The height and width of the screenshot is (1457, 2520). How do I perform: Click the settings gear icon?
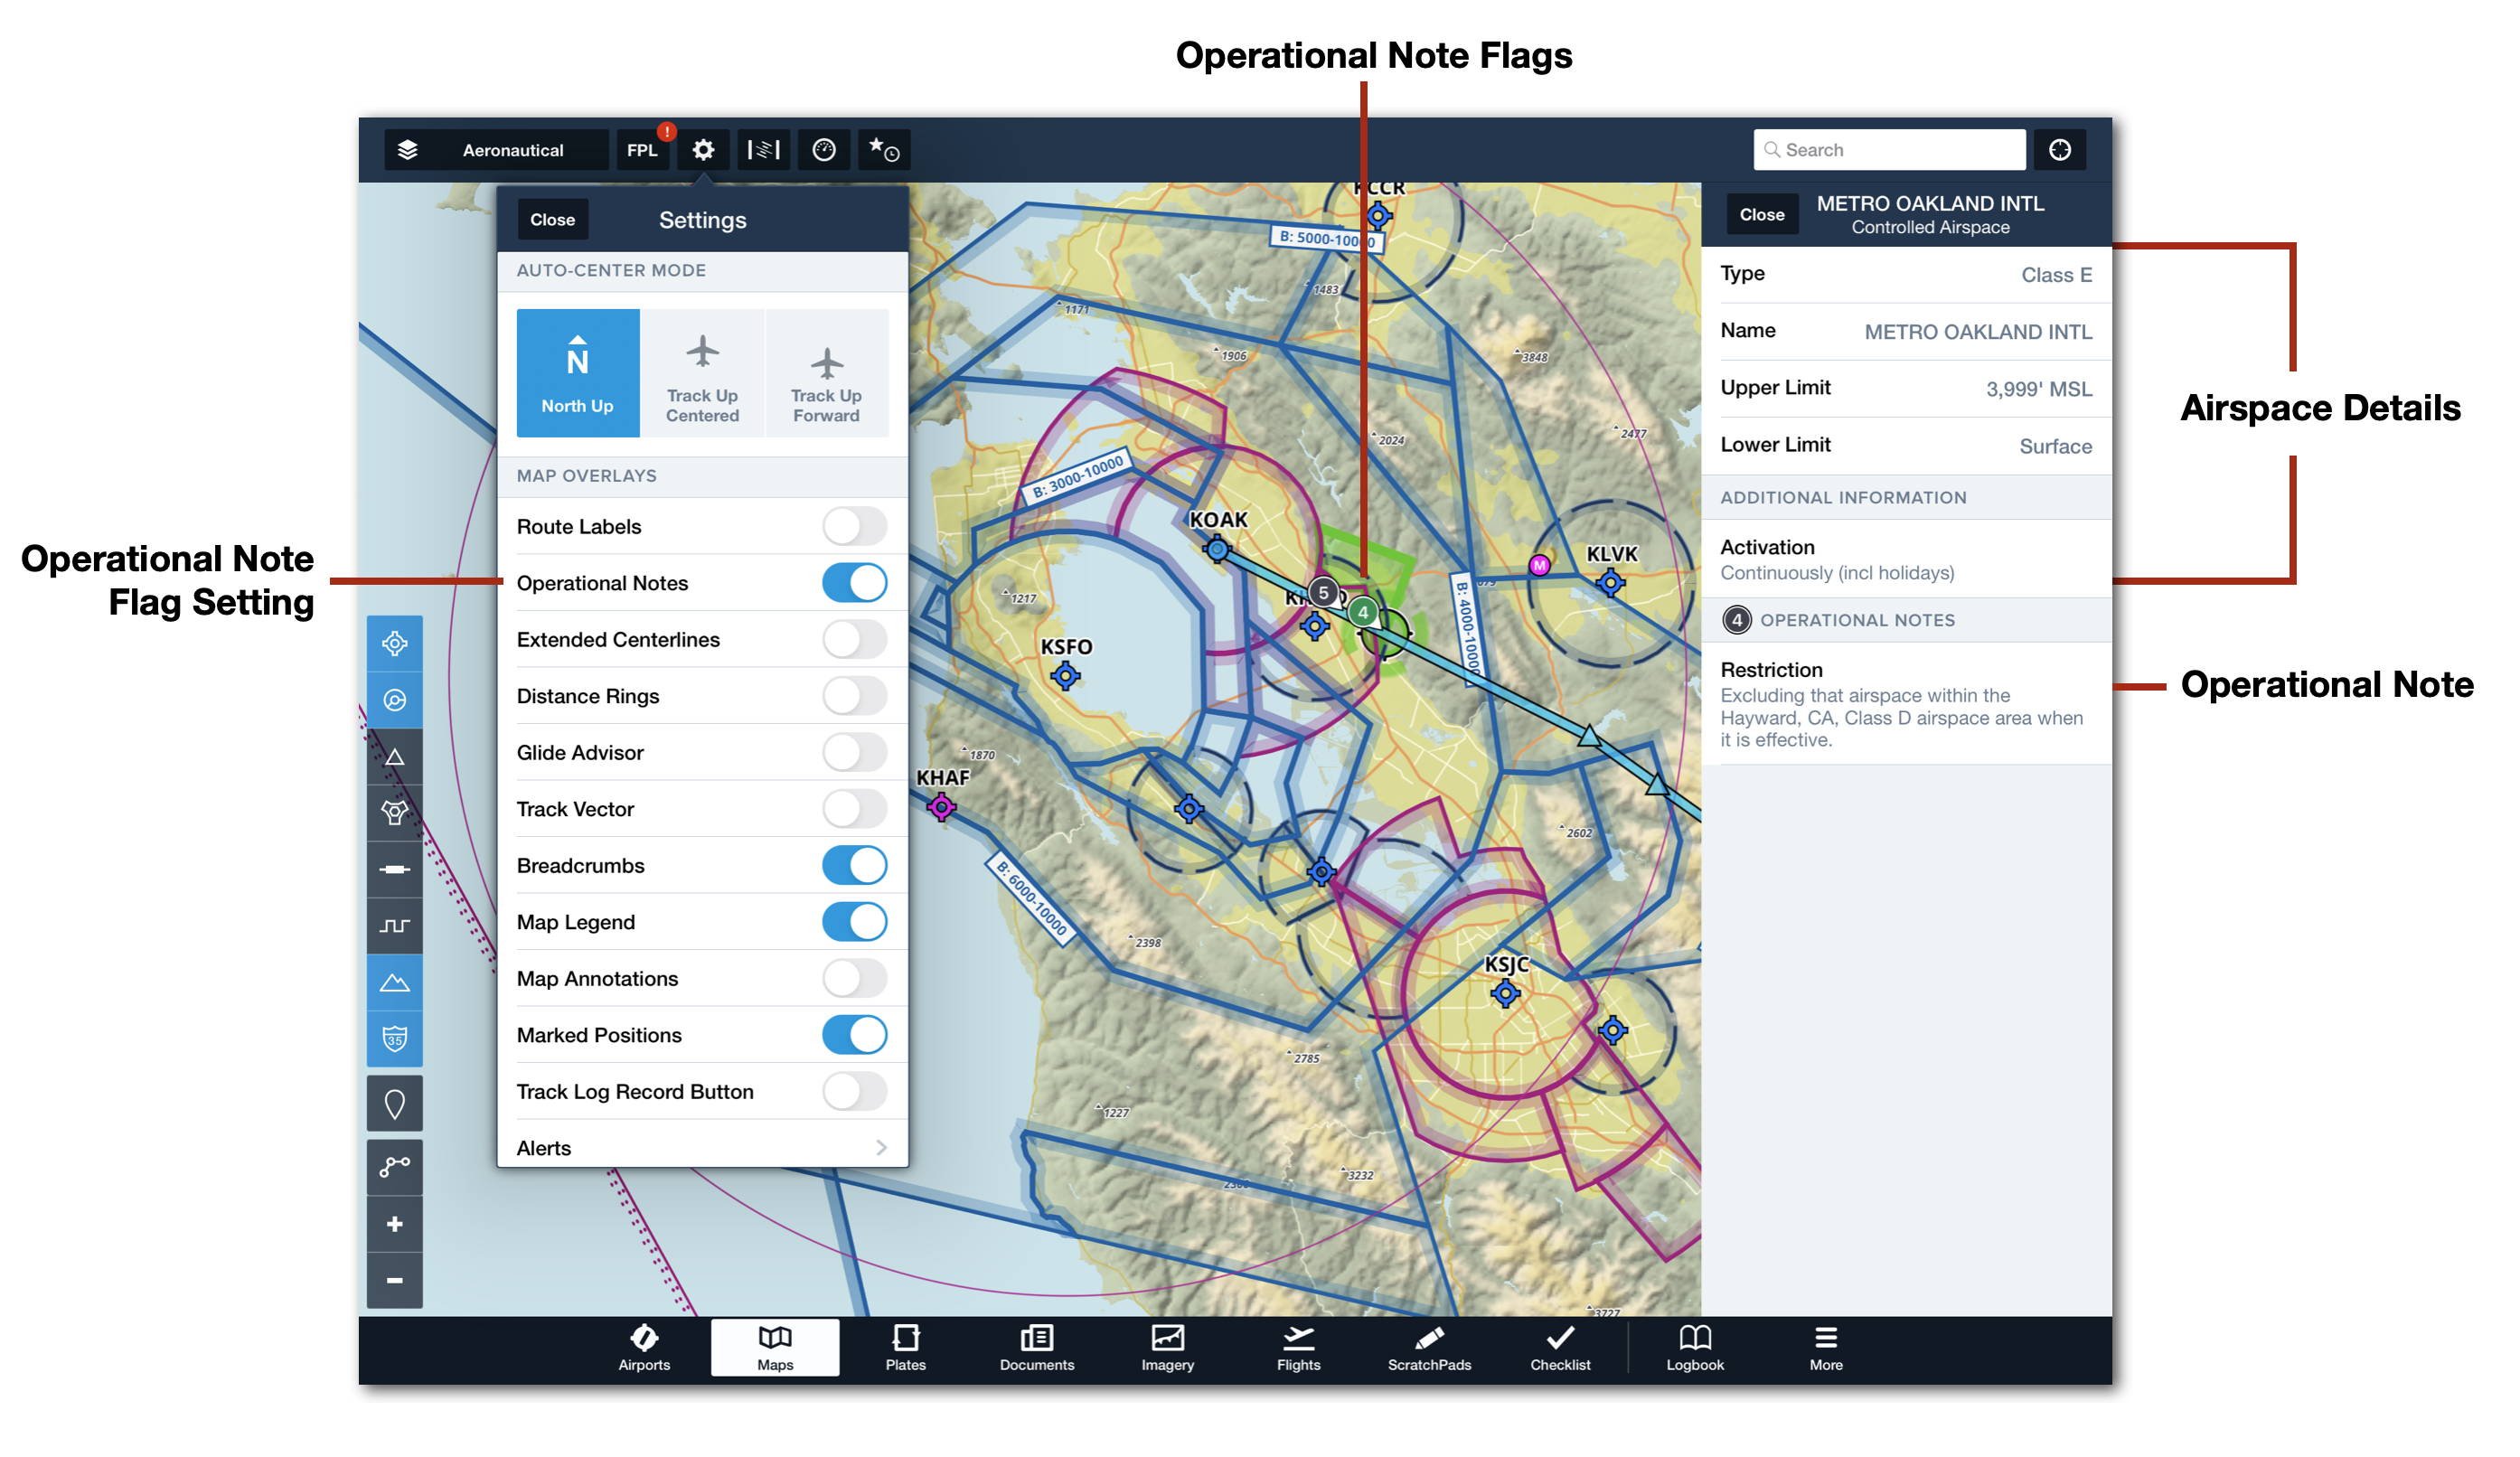click(703, 150)
